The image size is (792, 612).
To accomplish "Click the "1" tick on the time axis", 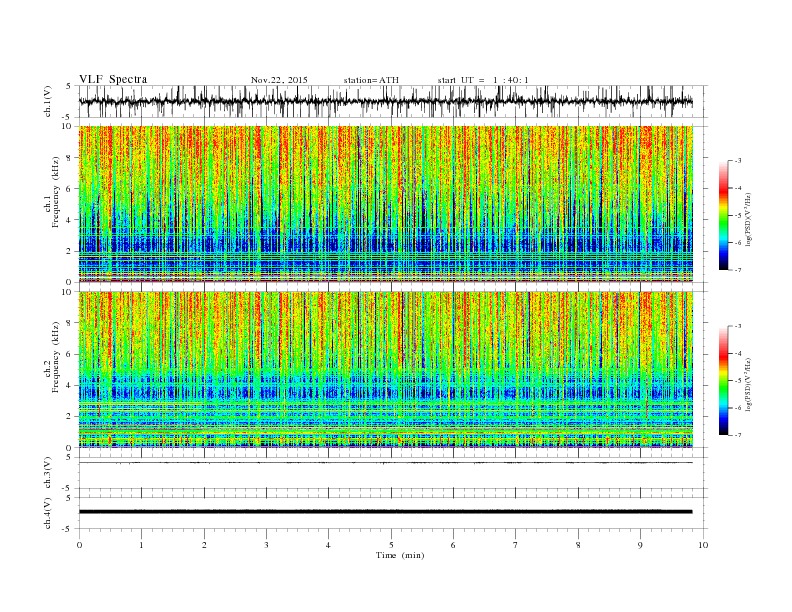I will [x=141, y=545].
